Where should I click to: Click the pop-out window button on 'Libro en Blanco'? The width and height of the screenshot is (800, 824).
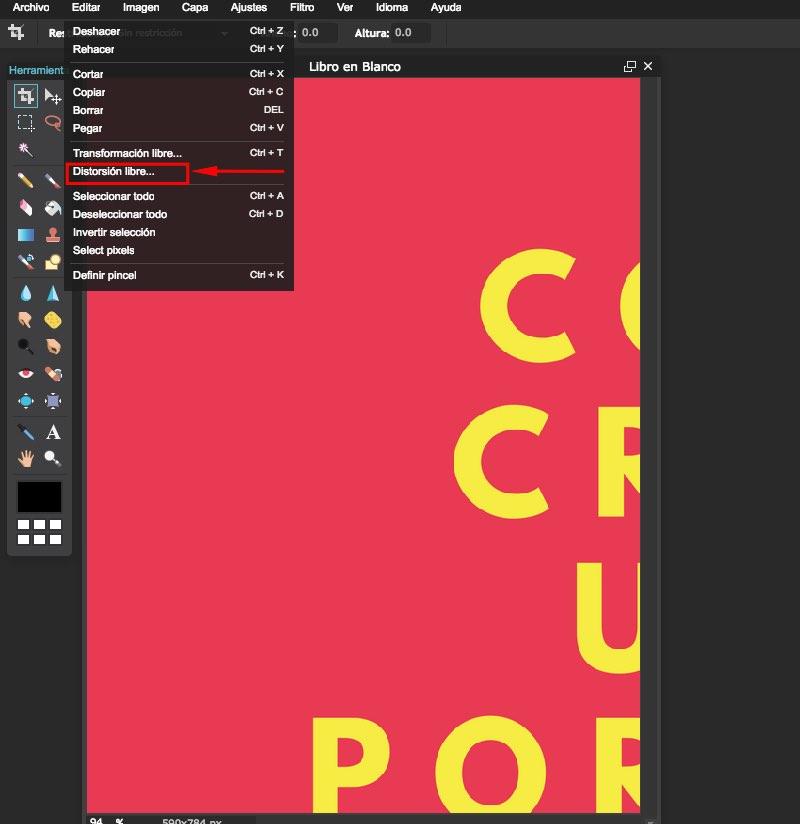630,65
